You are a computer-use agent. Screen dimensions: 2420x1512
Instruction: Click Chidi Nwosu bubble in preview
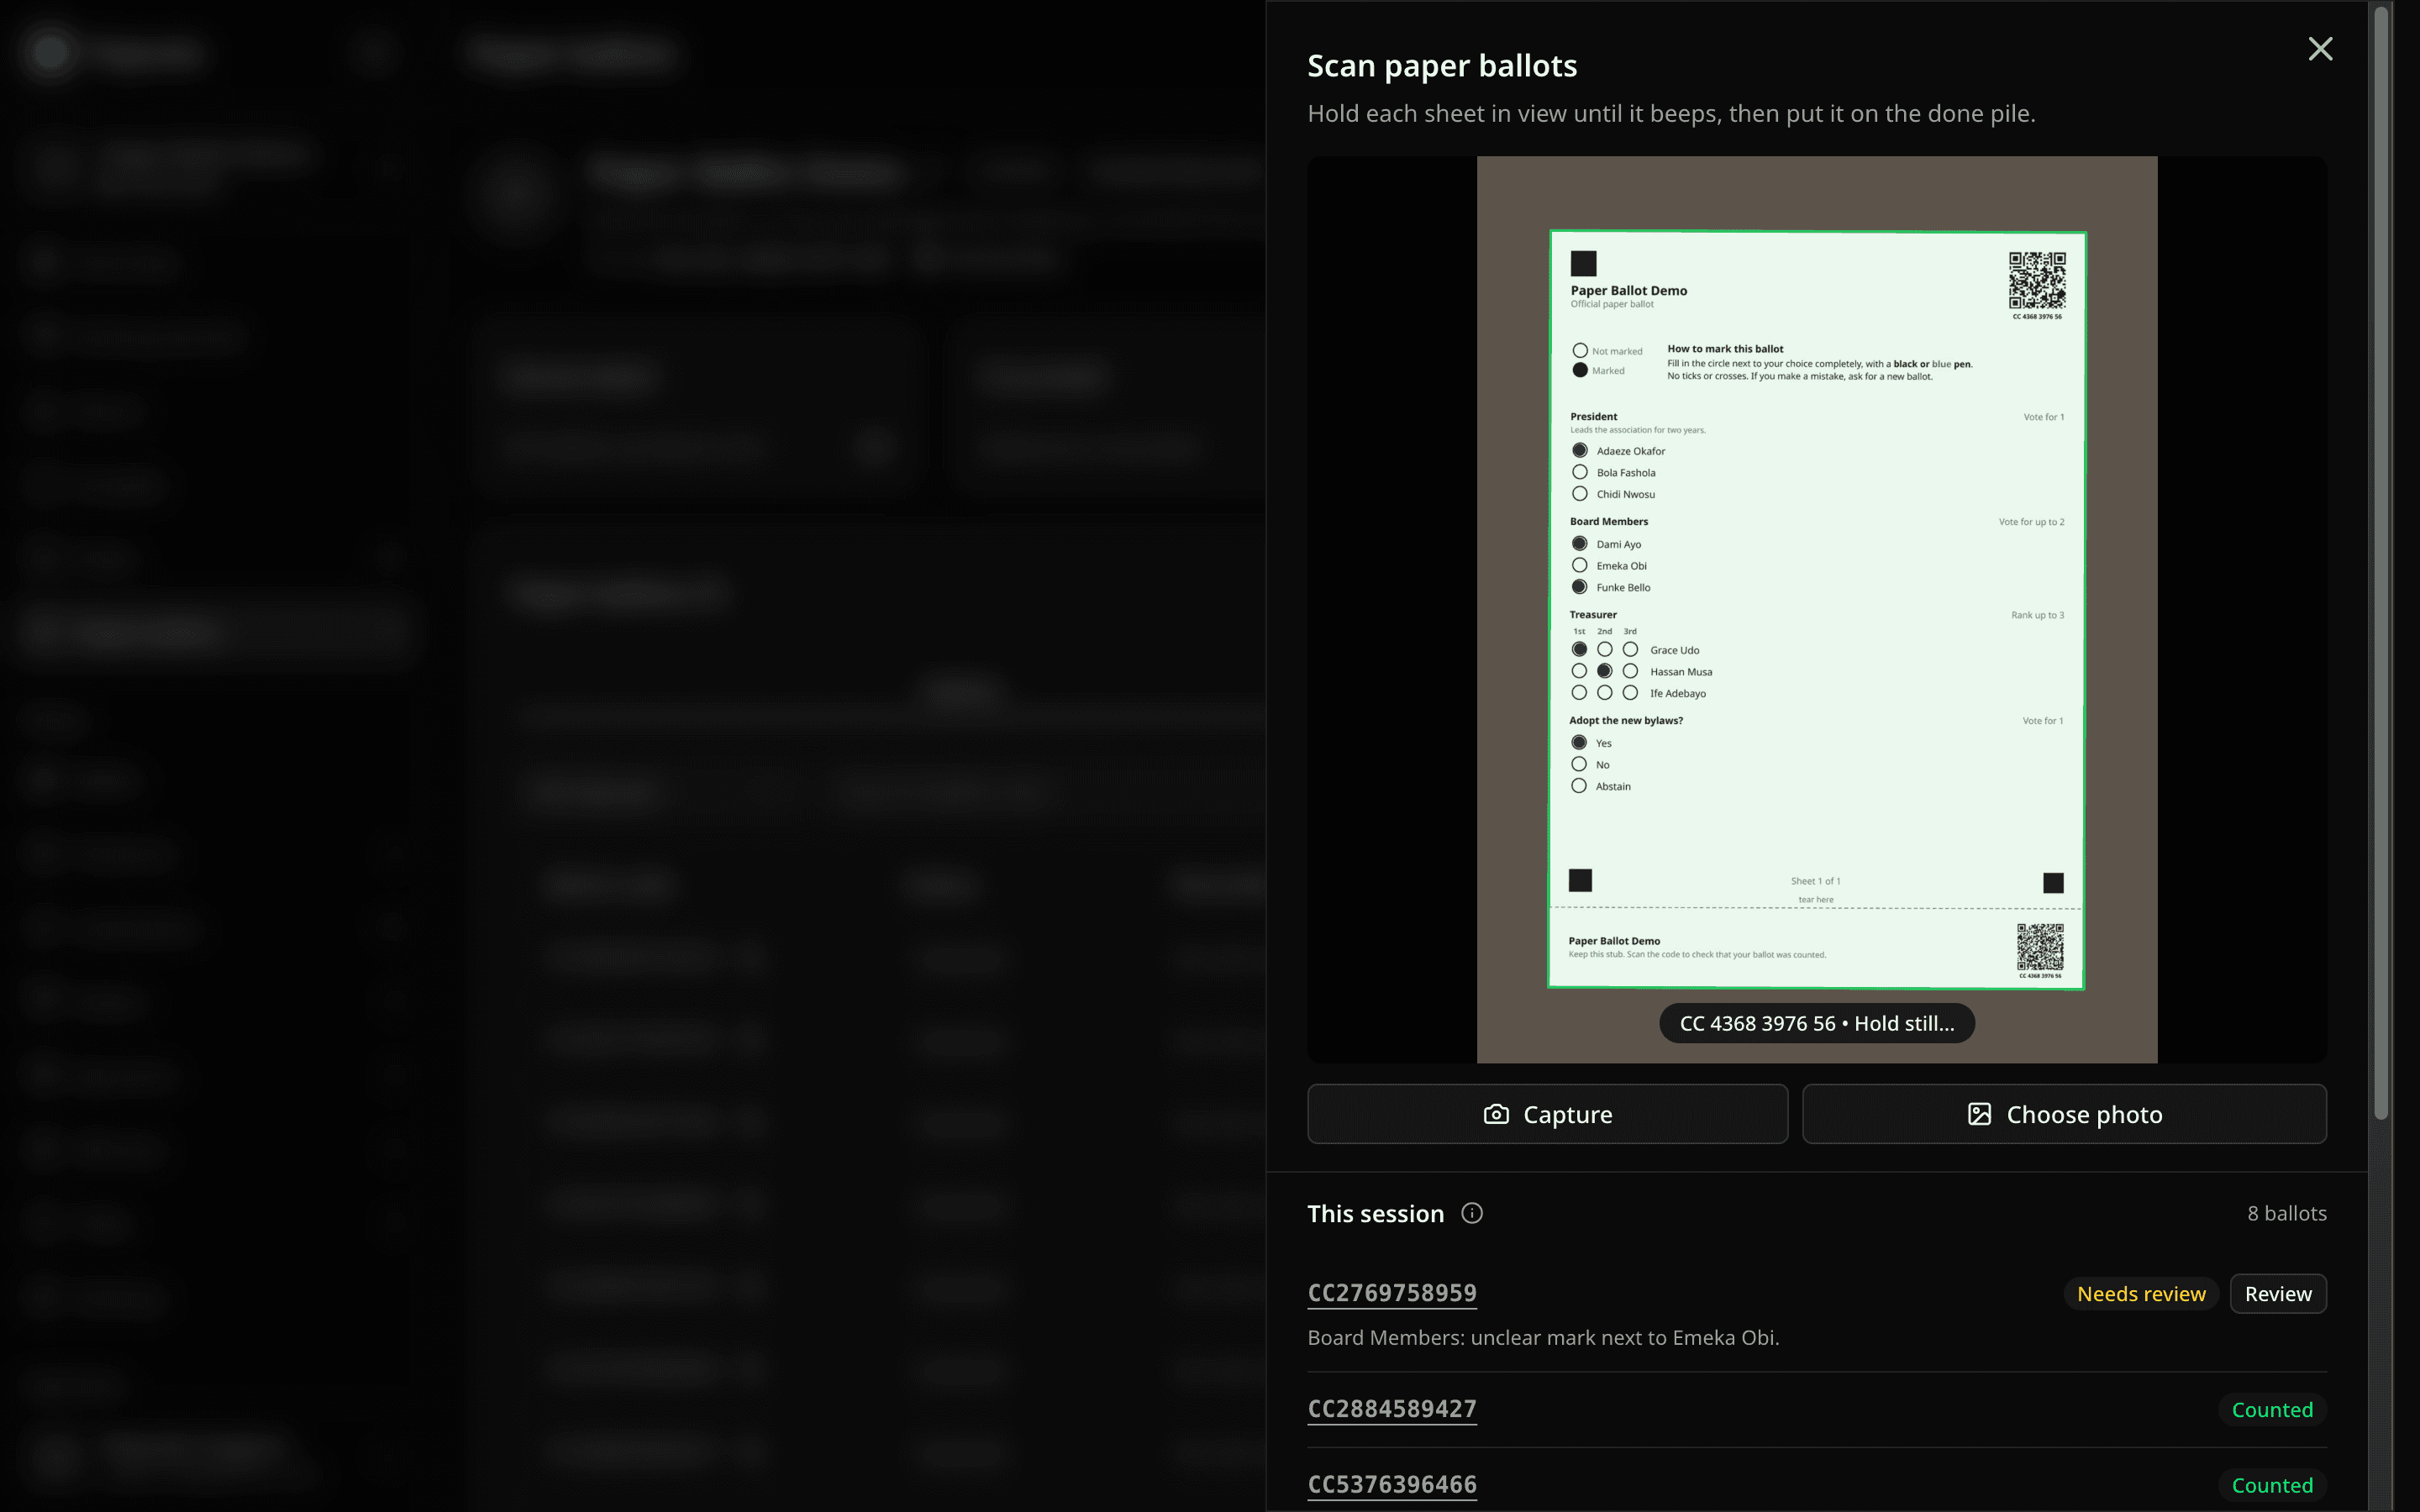point(1580,493)
